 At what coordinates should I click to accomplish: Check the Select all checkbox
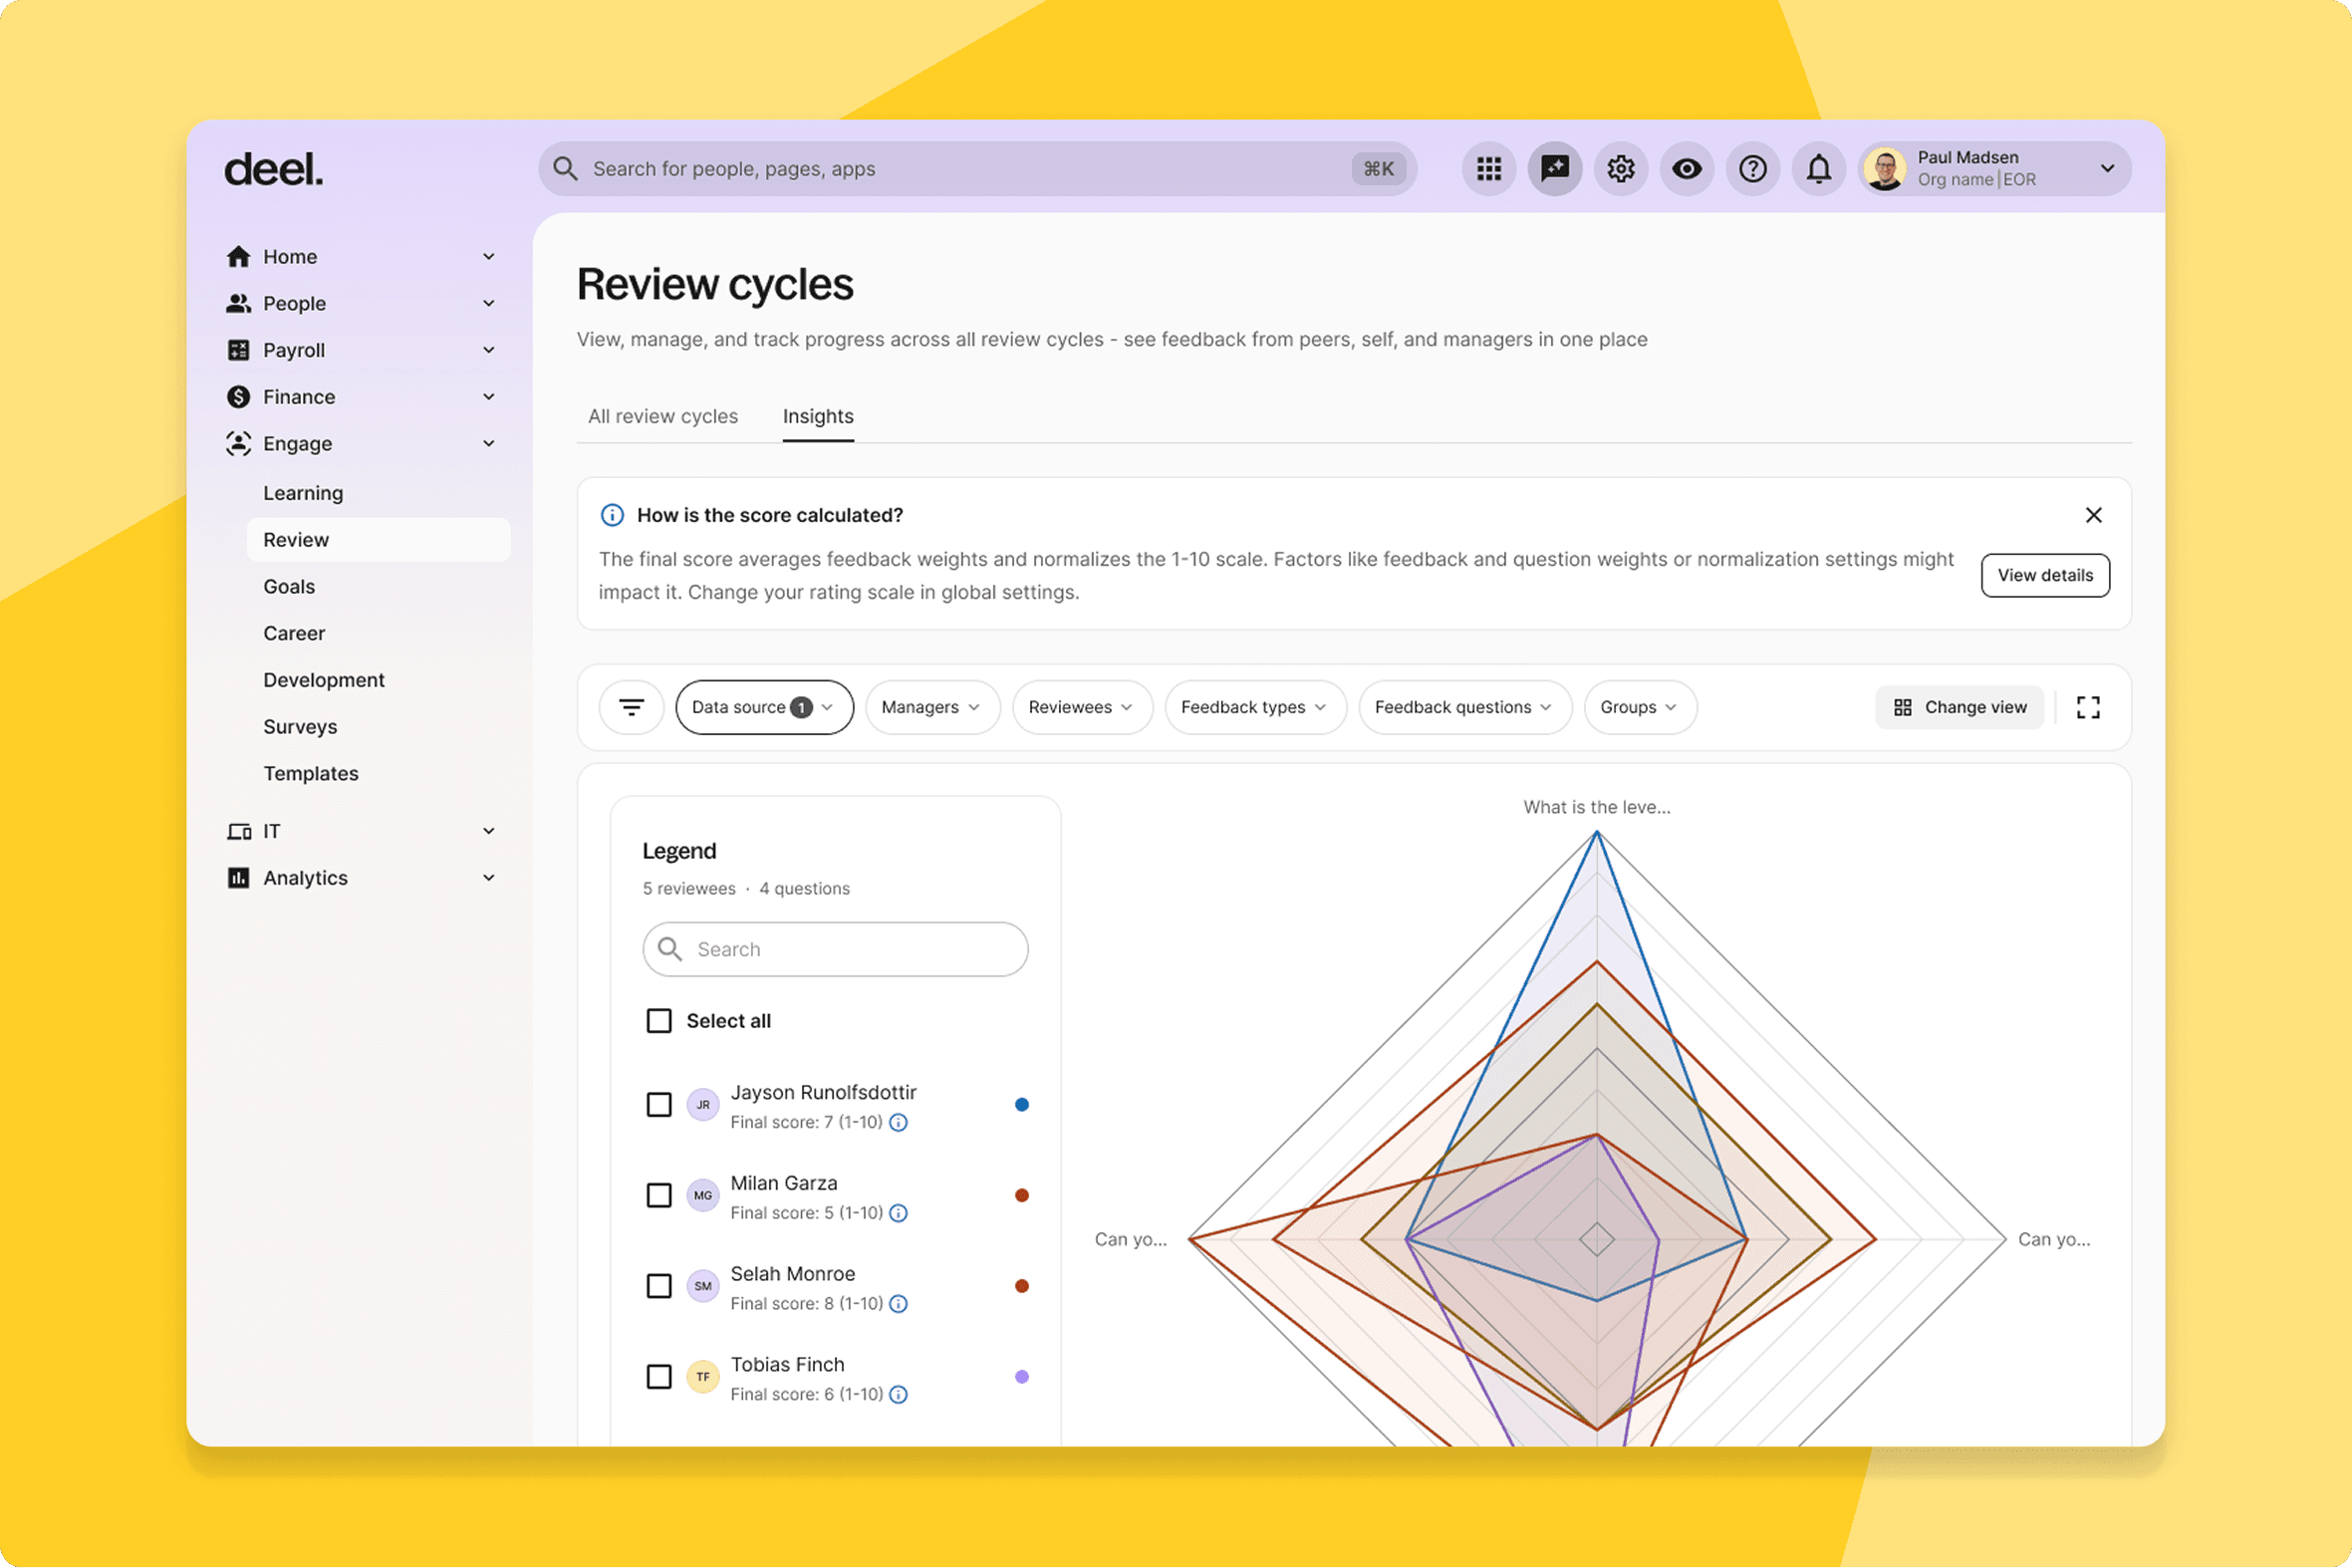point(659,1022)
